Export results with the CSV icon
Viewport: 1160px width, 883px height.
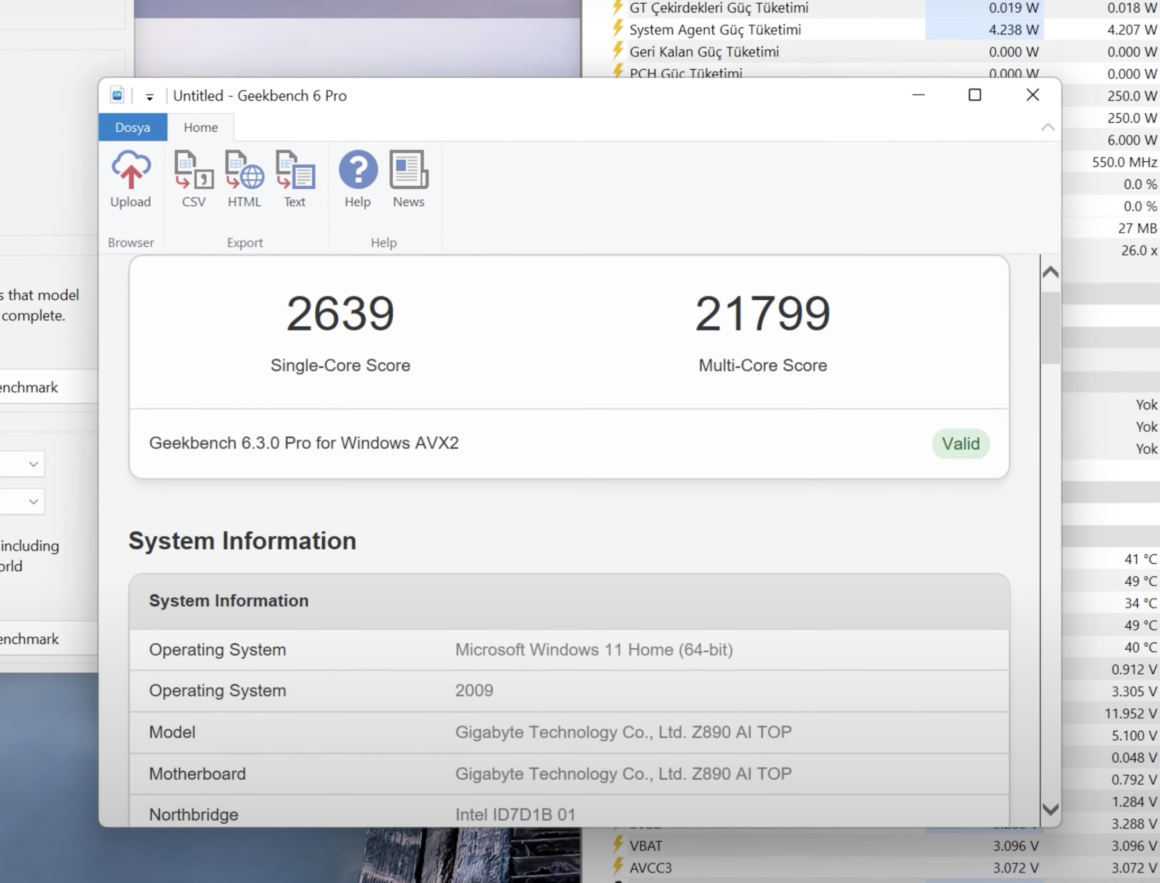coord(194,170)
